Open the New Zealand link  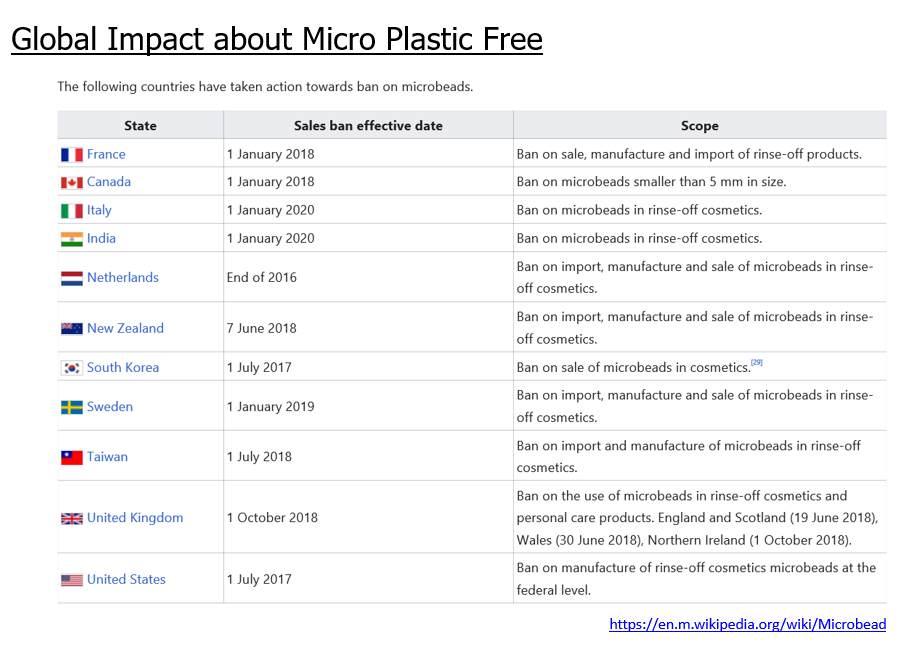pos(125,329)
